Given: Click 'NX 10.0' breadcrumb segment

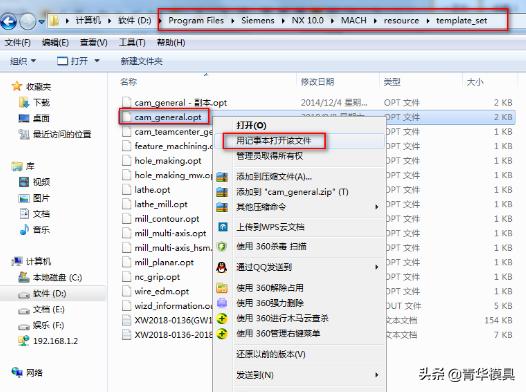Looking at the screenshot, I should [307, 20].
